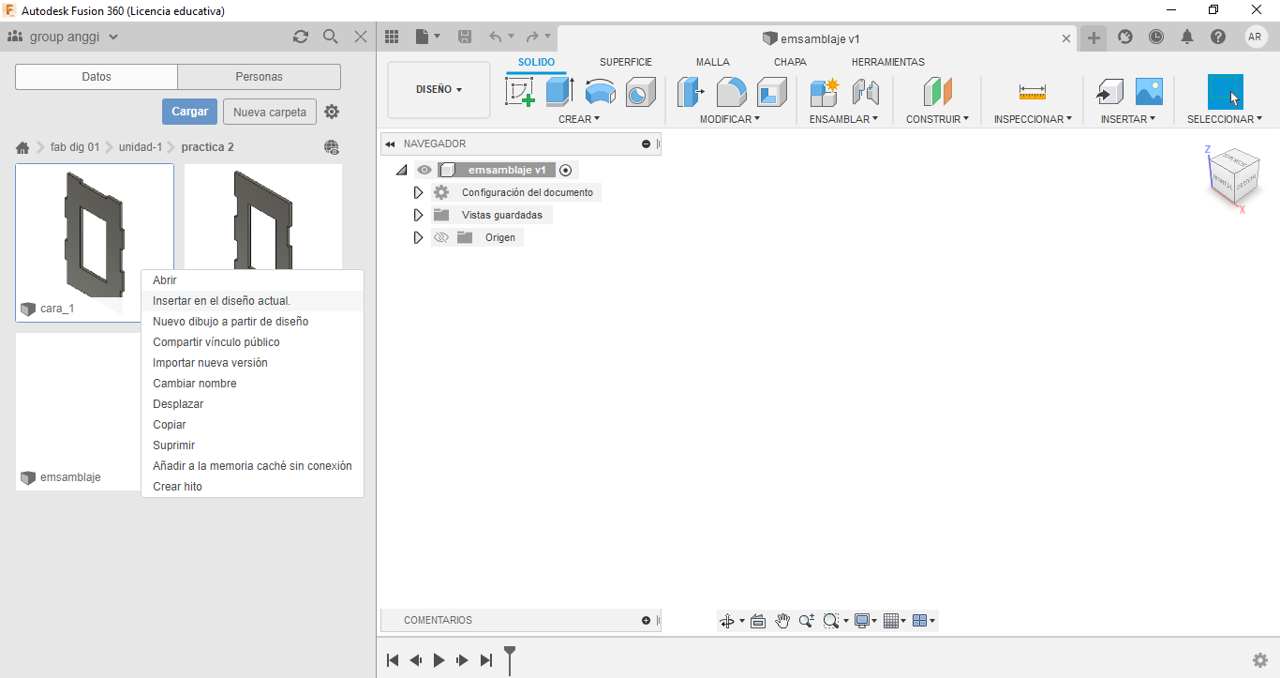Open the INSPECCIONAR dropdown

(1033, 119)
